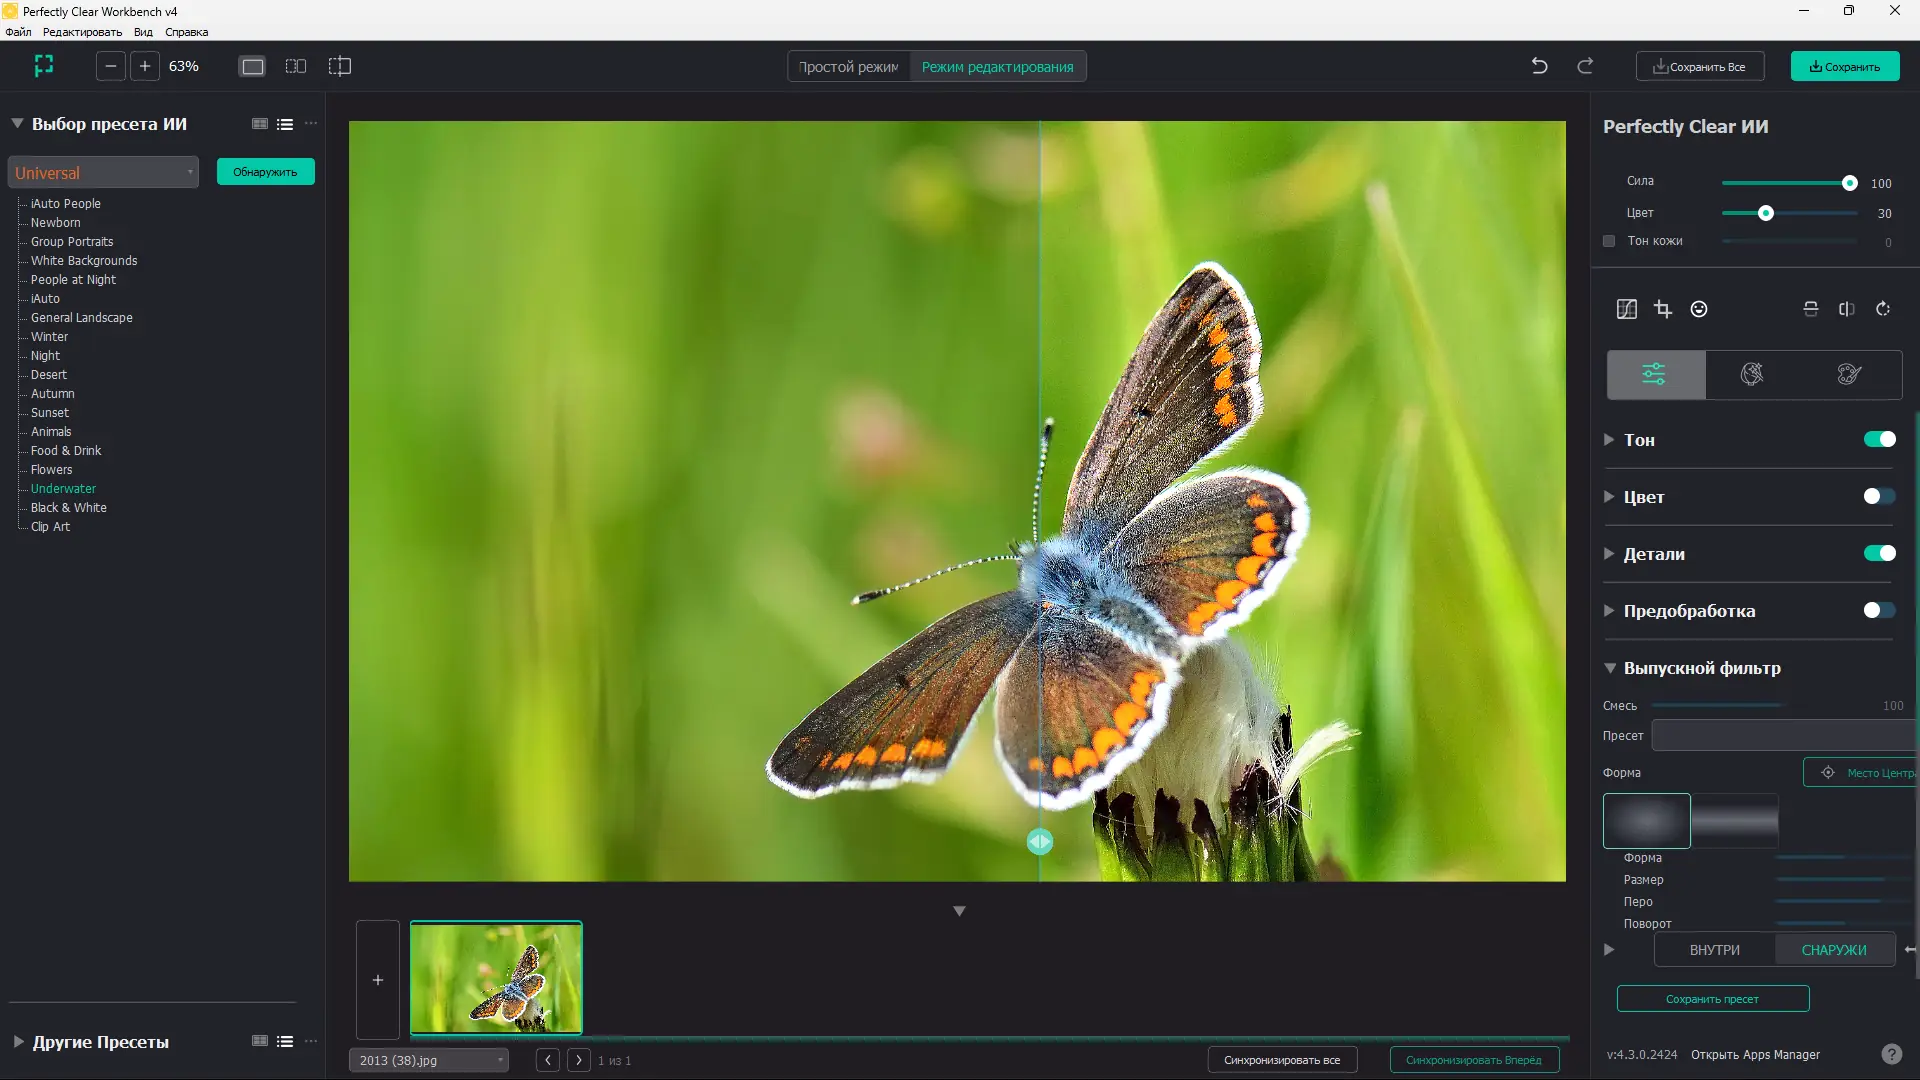This screenshot has height=1080, width=1920.
Task: Click the Сила strength slider handle
Action: point(1849,183)
